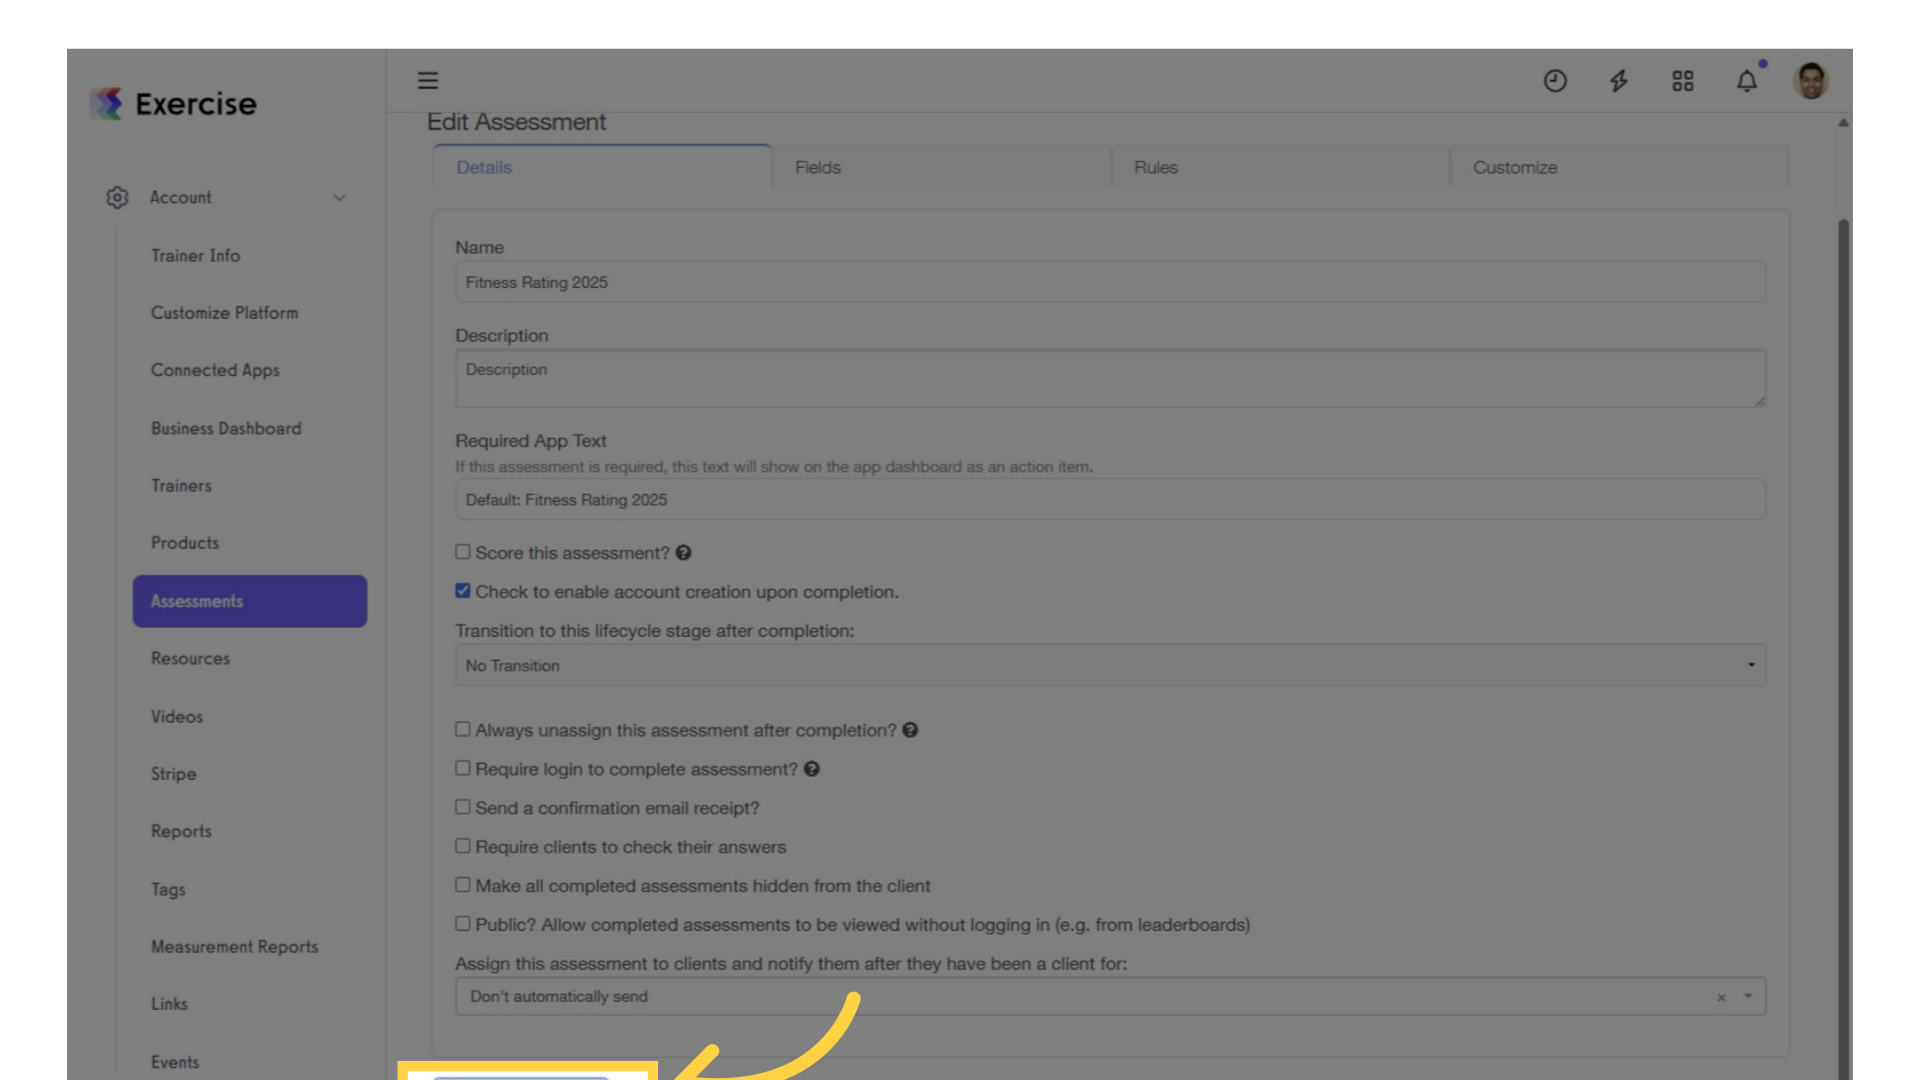
Task: Open Measurement Reports page
Action: [x=234, y=947]
